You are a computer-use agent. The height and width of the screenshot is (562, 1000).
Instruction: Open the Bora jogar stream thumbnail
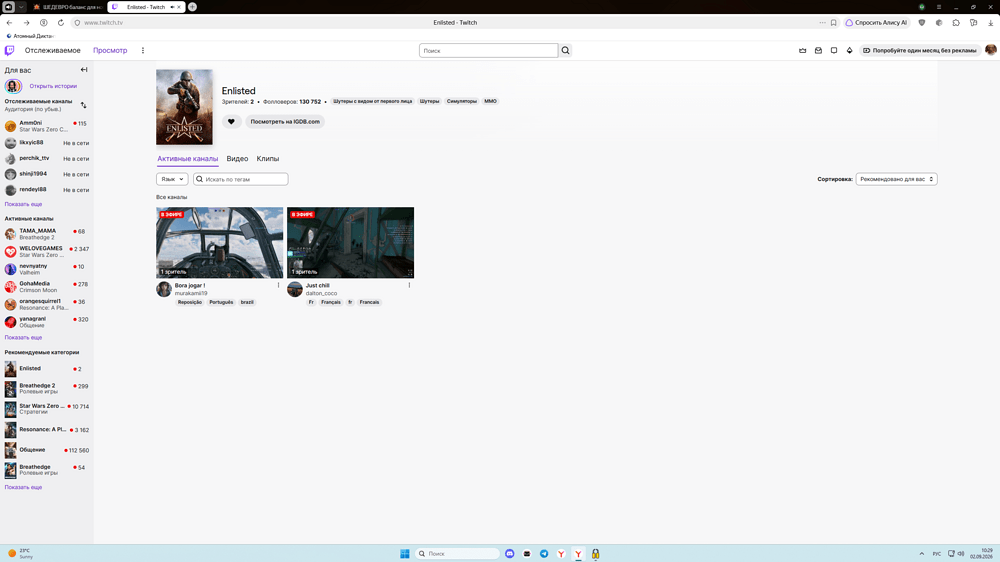click(x=219, y=242)
